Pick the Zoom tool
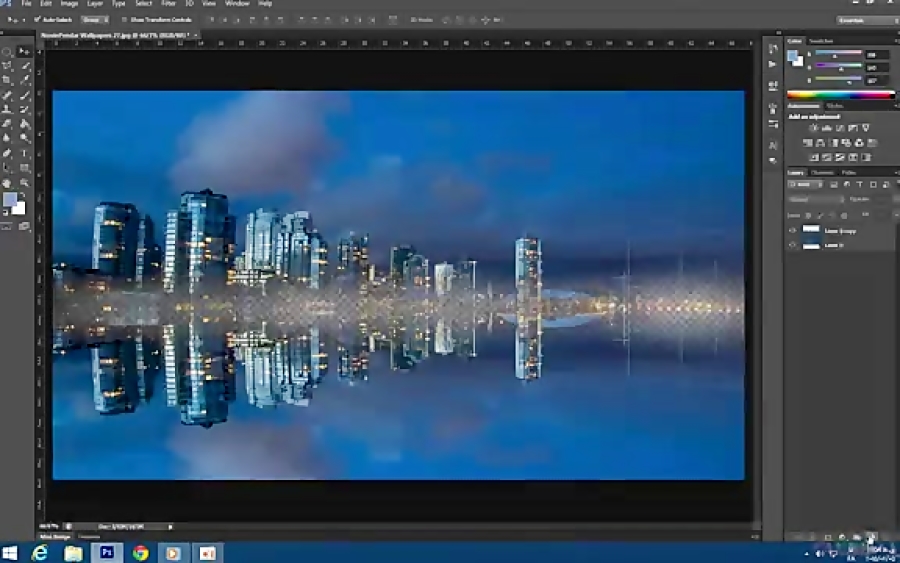The height and width of the screenshot is (563, 900). click(25, 183)
